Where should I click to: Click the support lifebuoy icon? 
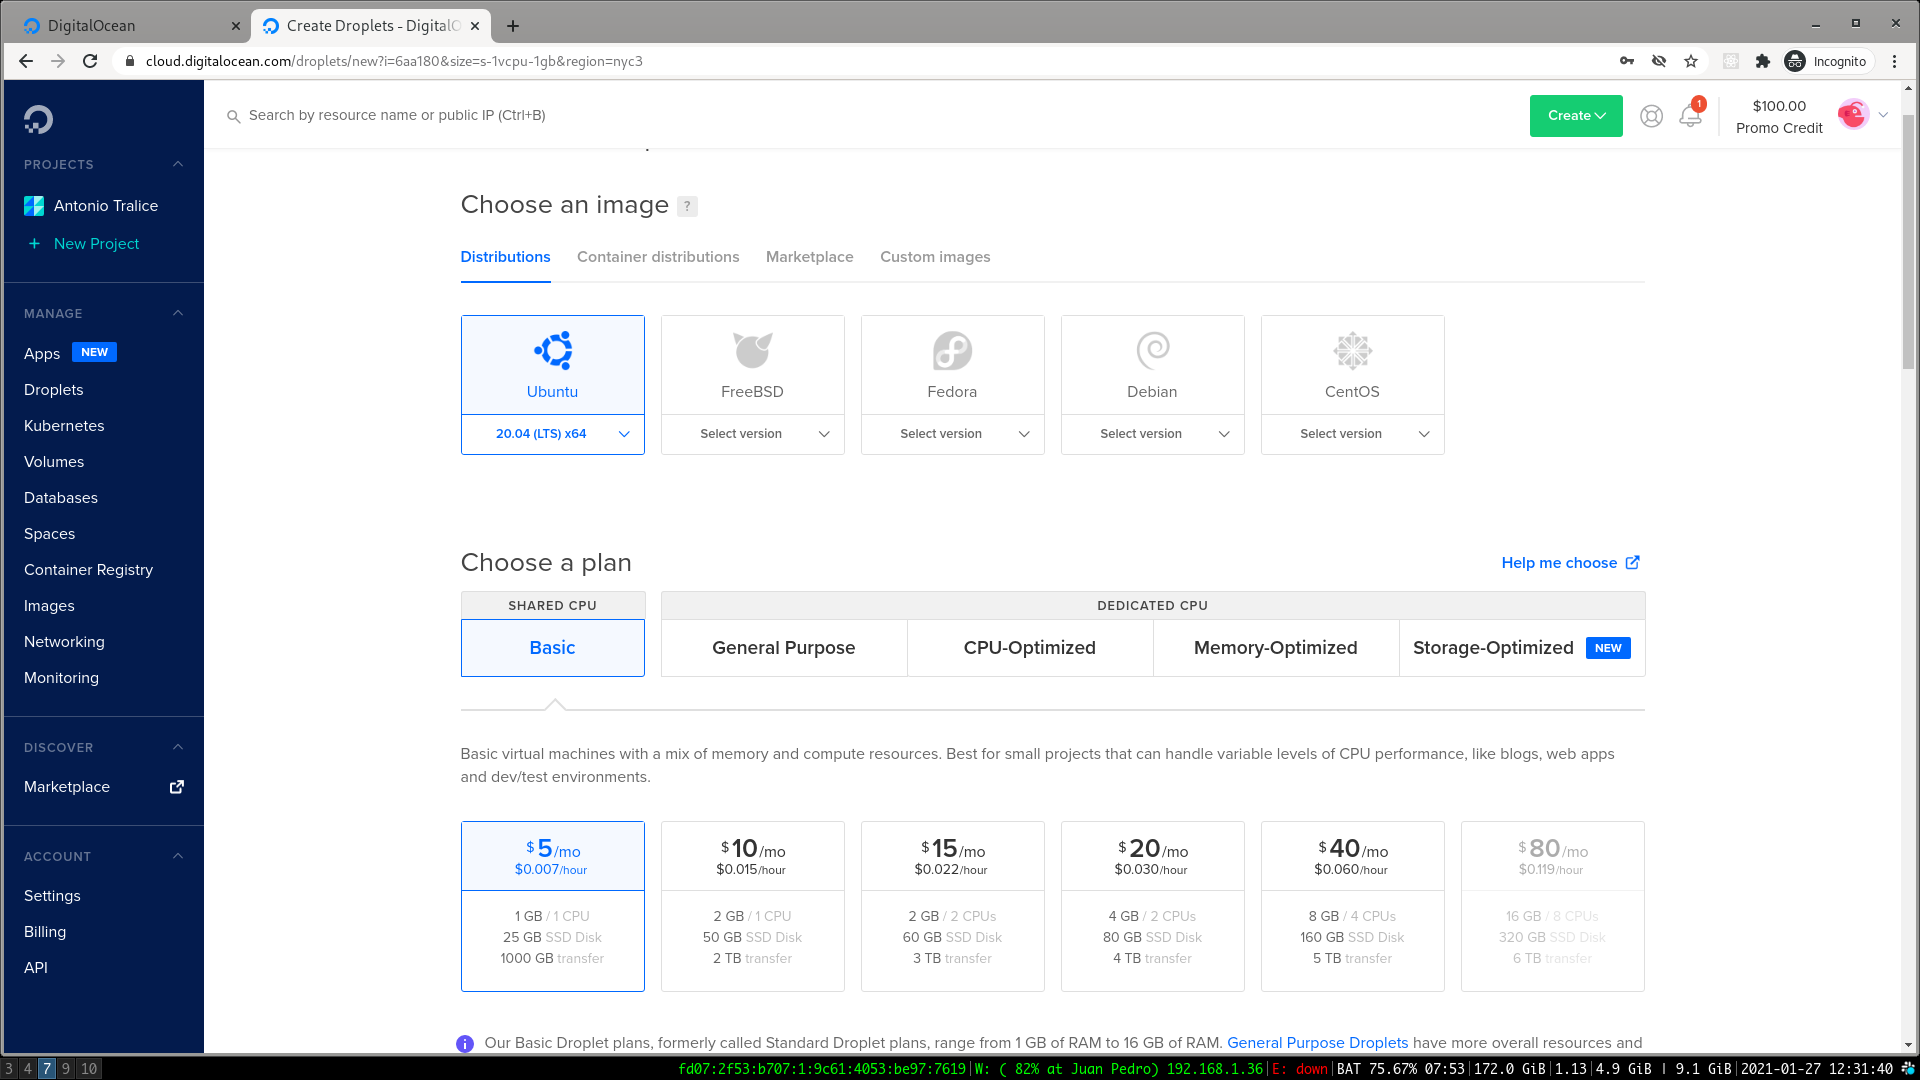(x=1651, y=116)
